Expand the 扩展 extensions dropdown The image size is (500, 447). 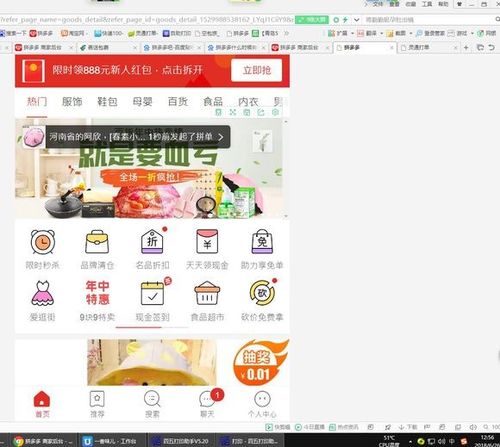coord(352,33)
